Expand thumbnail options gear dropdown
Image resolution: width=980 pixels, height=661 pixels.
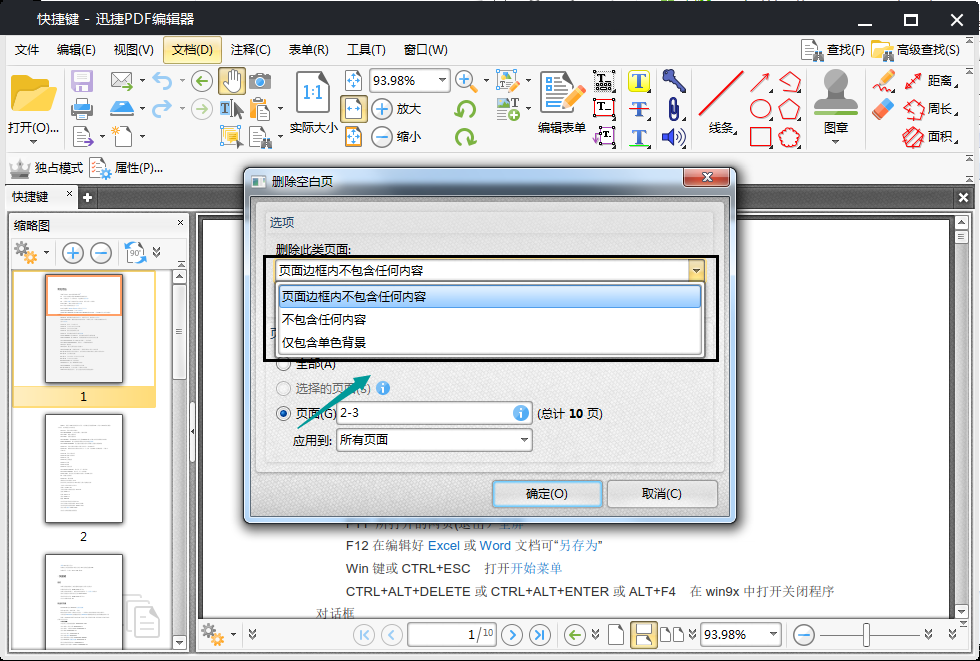pos(46,253)
